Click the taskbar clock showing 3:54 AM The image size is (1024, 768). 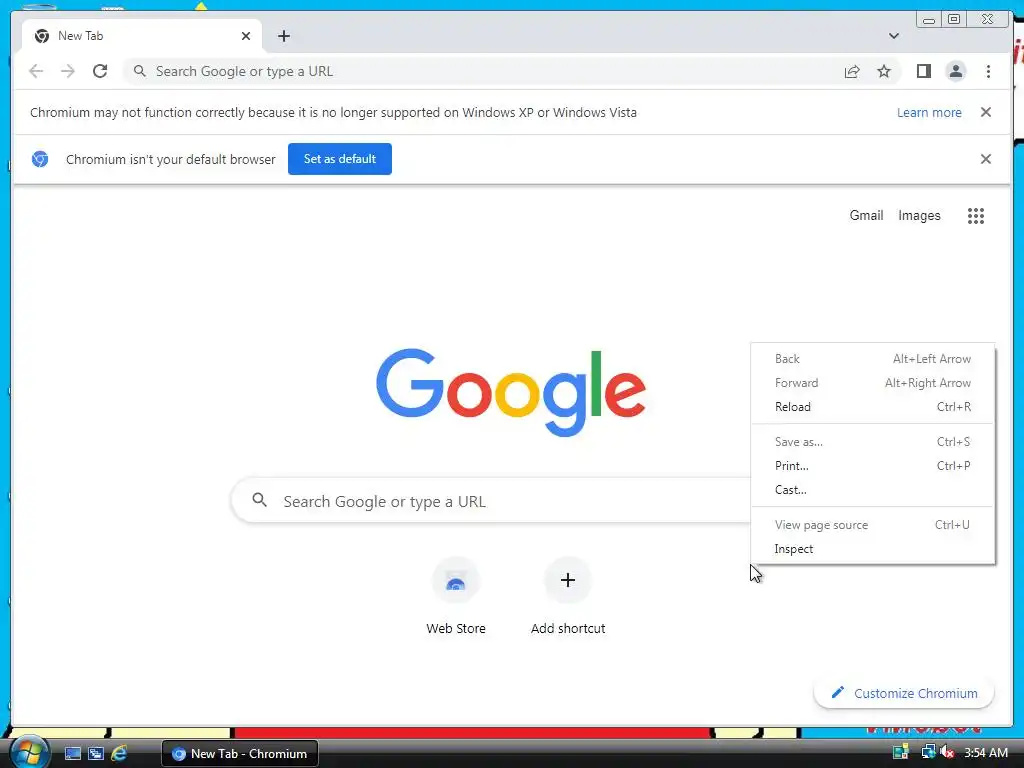[x=985, y=753]
